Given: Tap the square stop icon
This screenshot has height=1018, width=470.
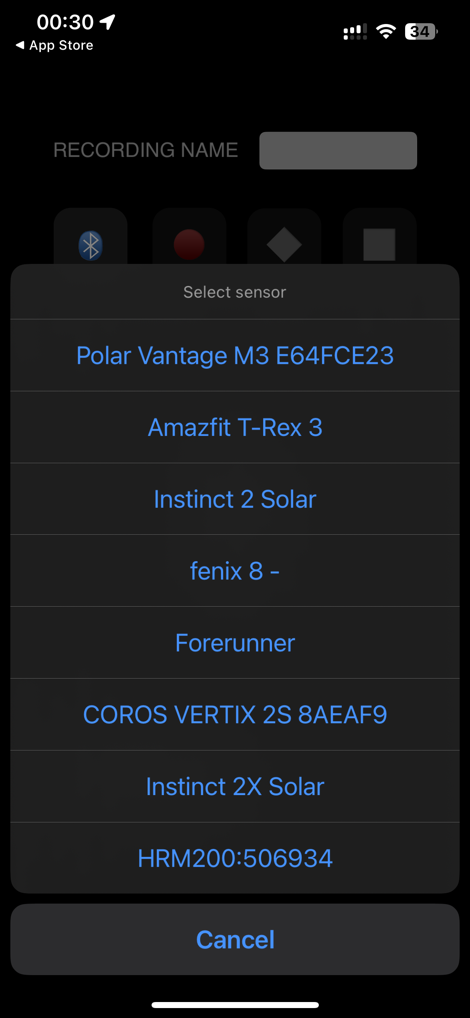Looking at the screenshot, I should click(x=379, y=245).
